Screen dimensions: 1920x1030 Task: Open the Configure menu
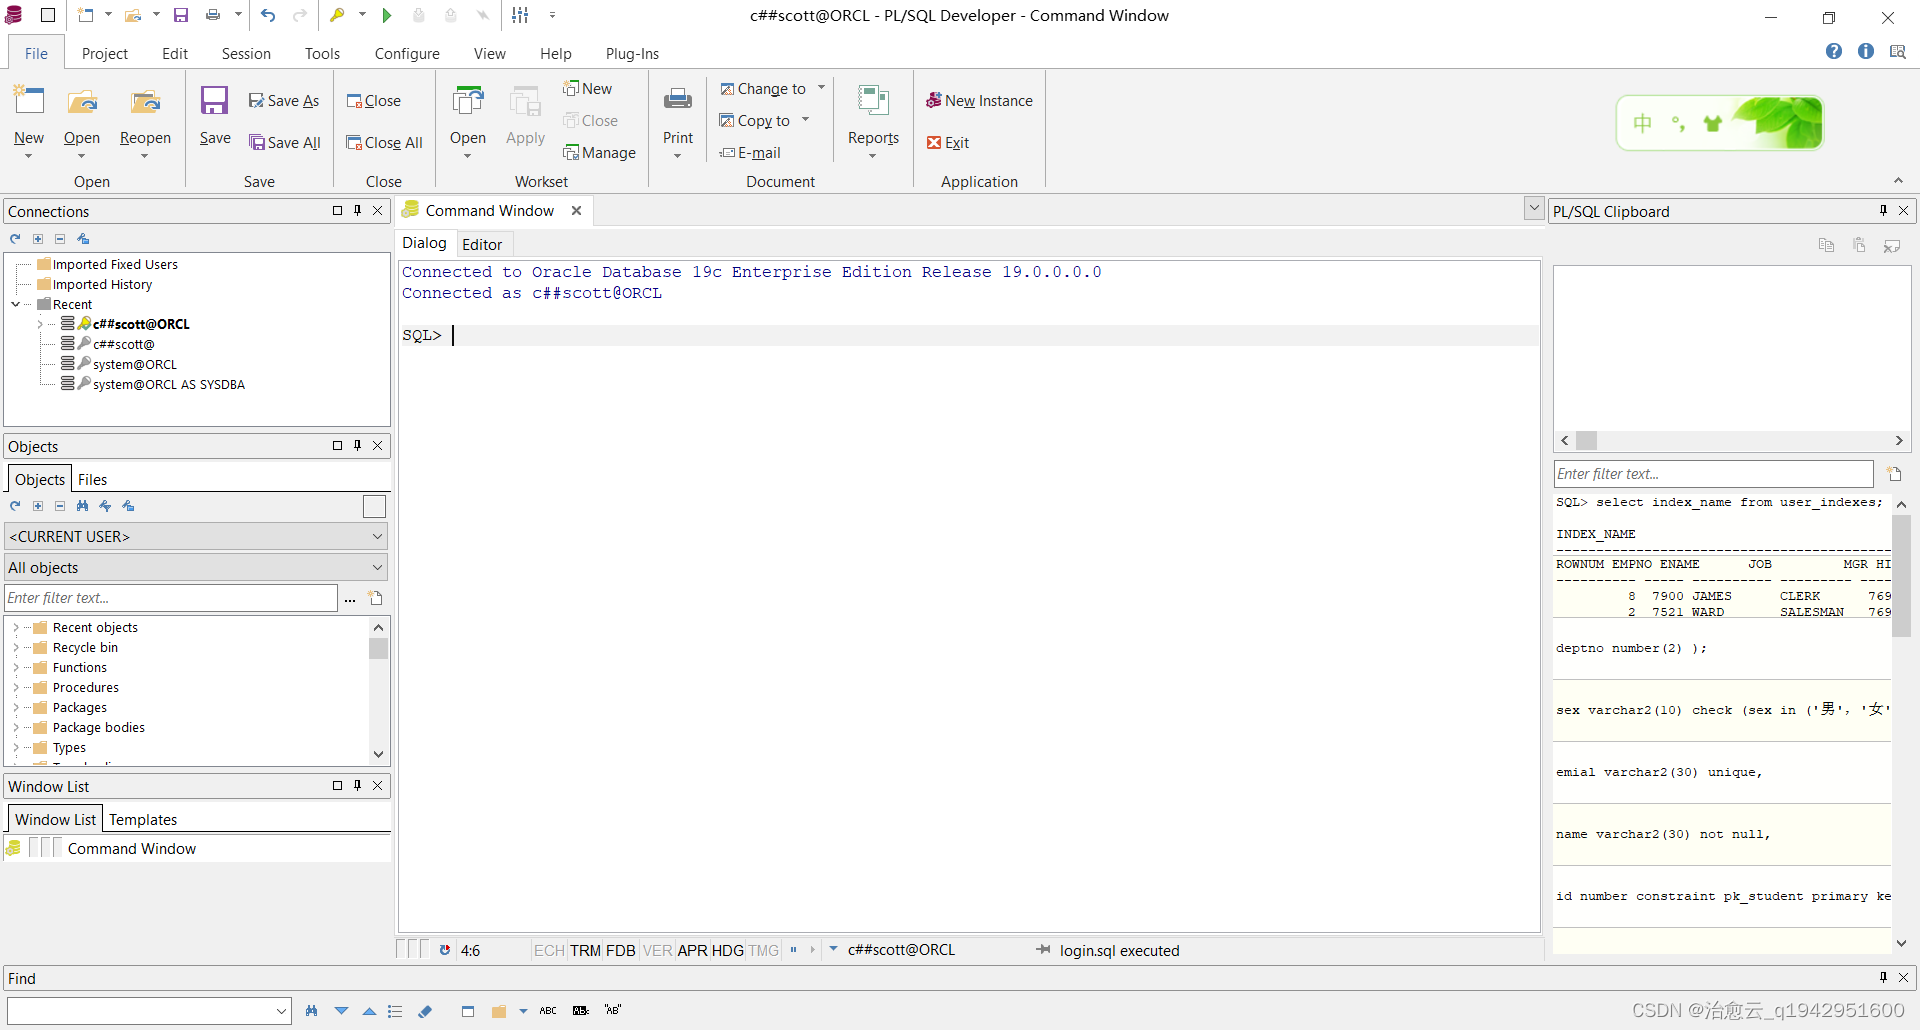pos(407,53)
